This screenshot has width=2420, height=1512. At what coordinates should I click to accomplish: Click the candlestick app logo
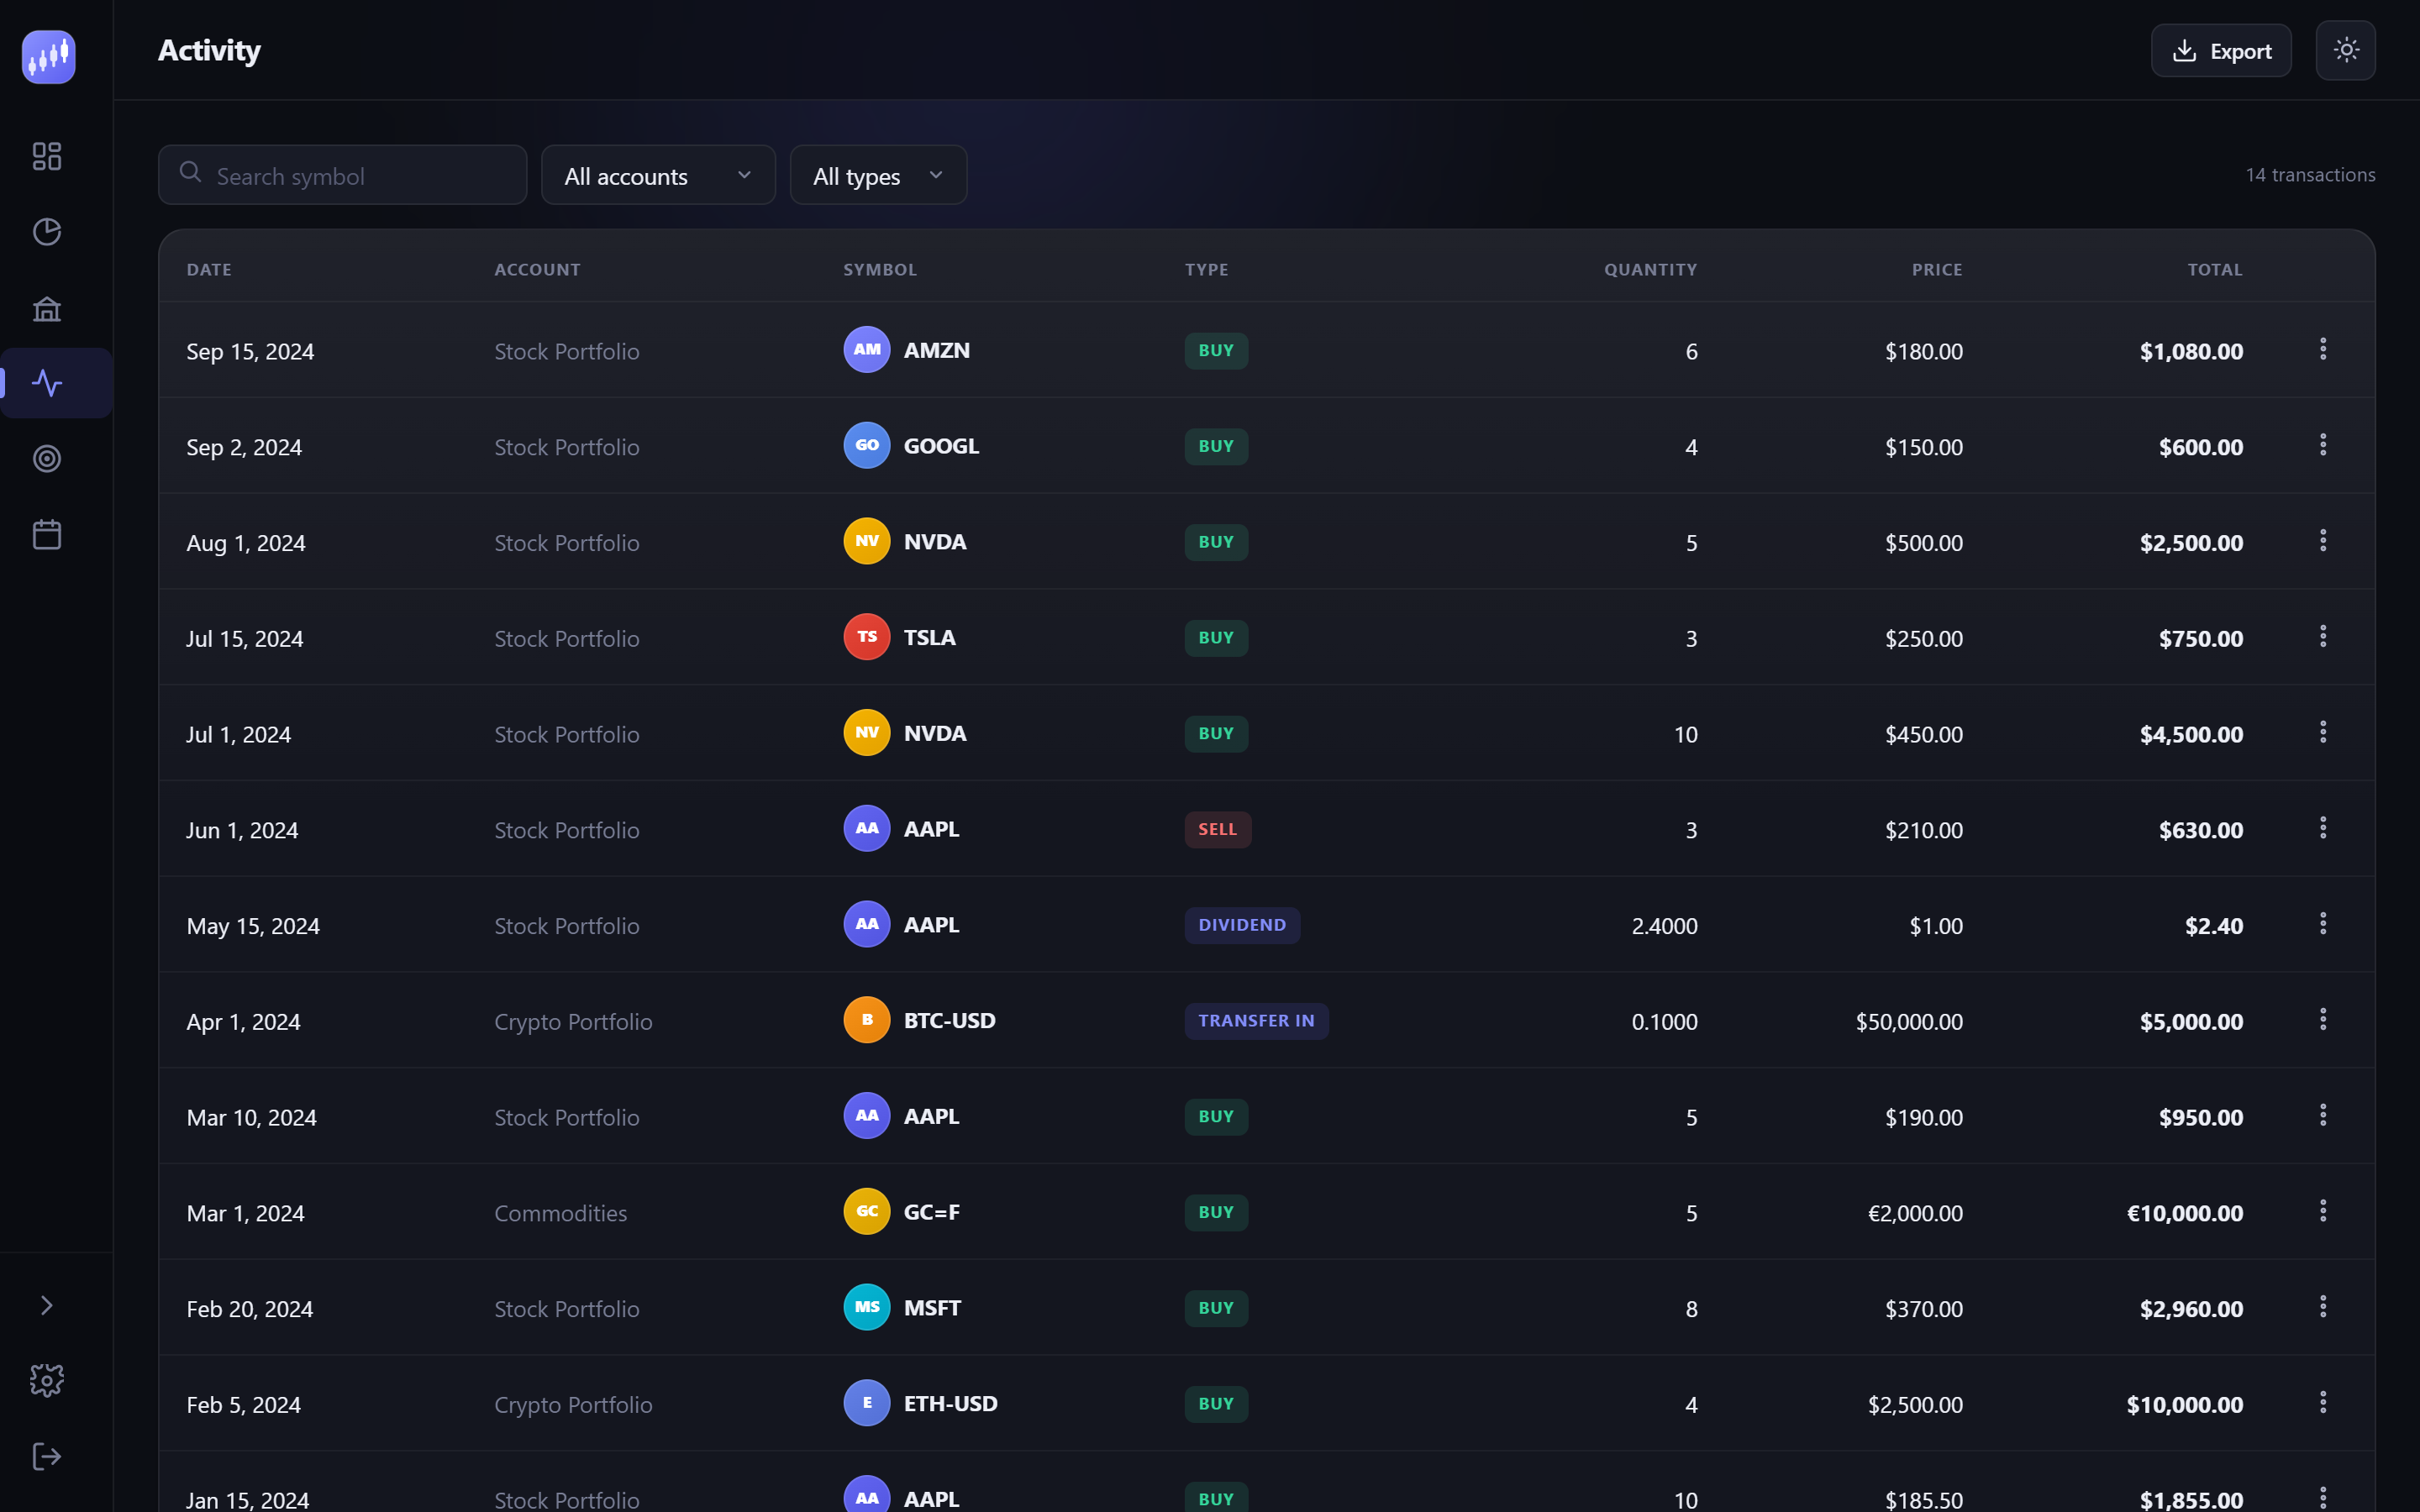(x=48, y=57)
